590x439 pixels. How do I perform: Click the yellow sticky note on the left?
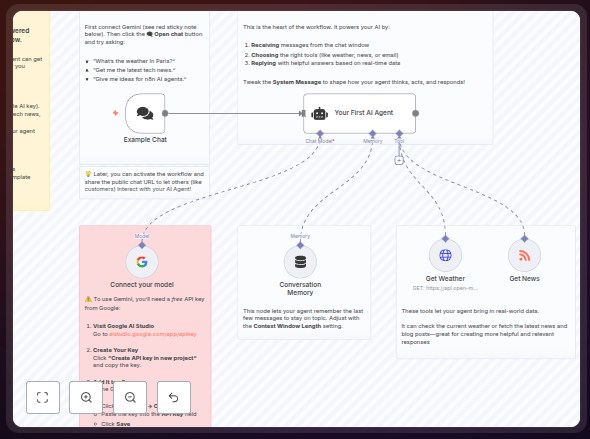[31, 111]
